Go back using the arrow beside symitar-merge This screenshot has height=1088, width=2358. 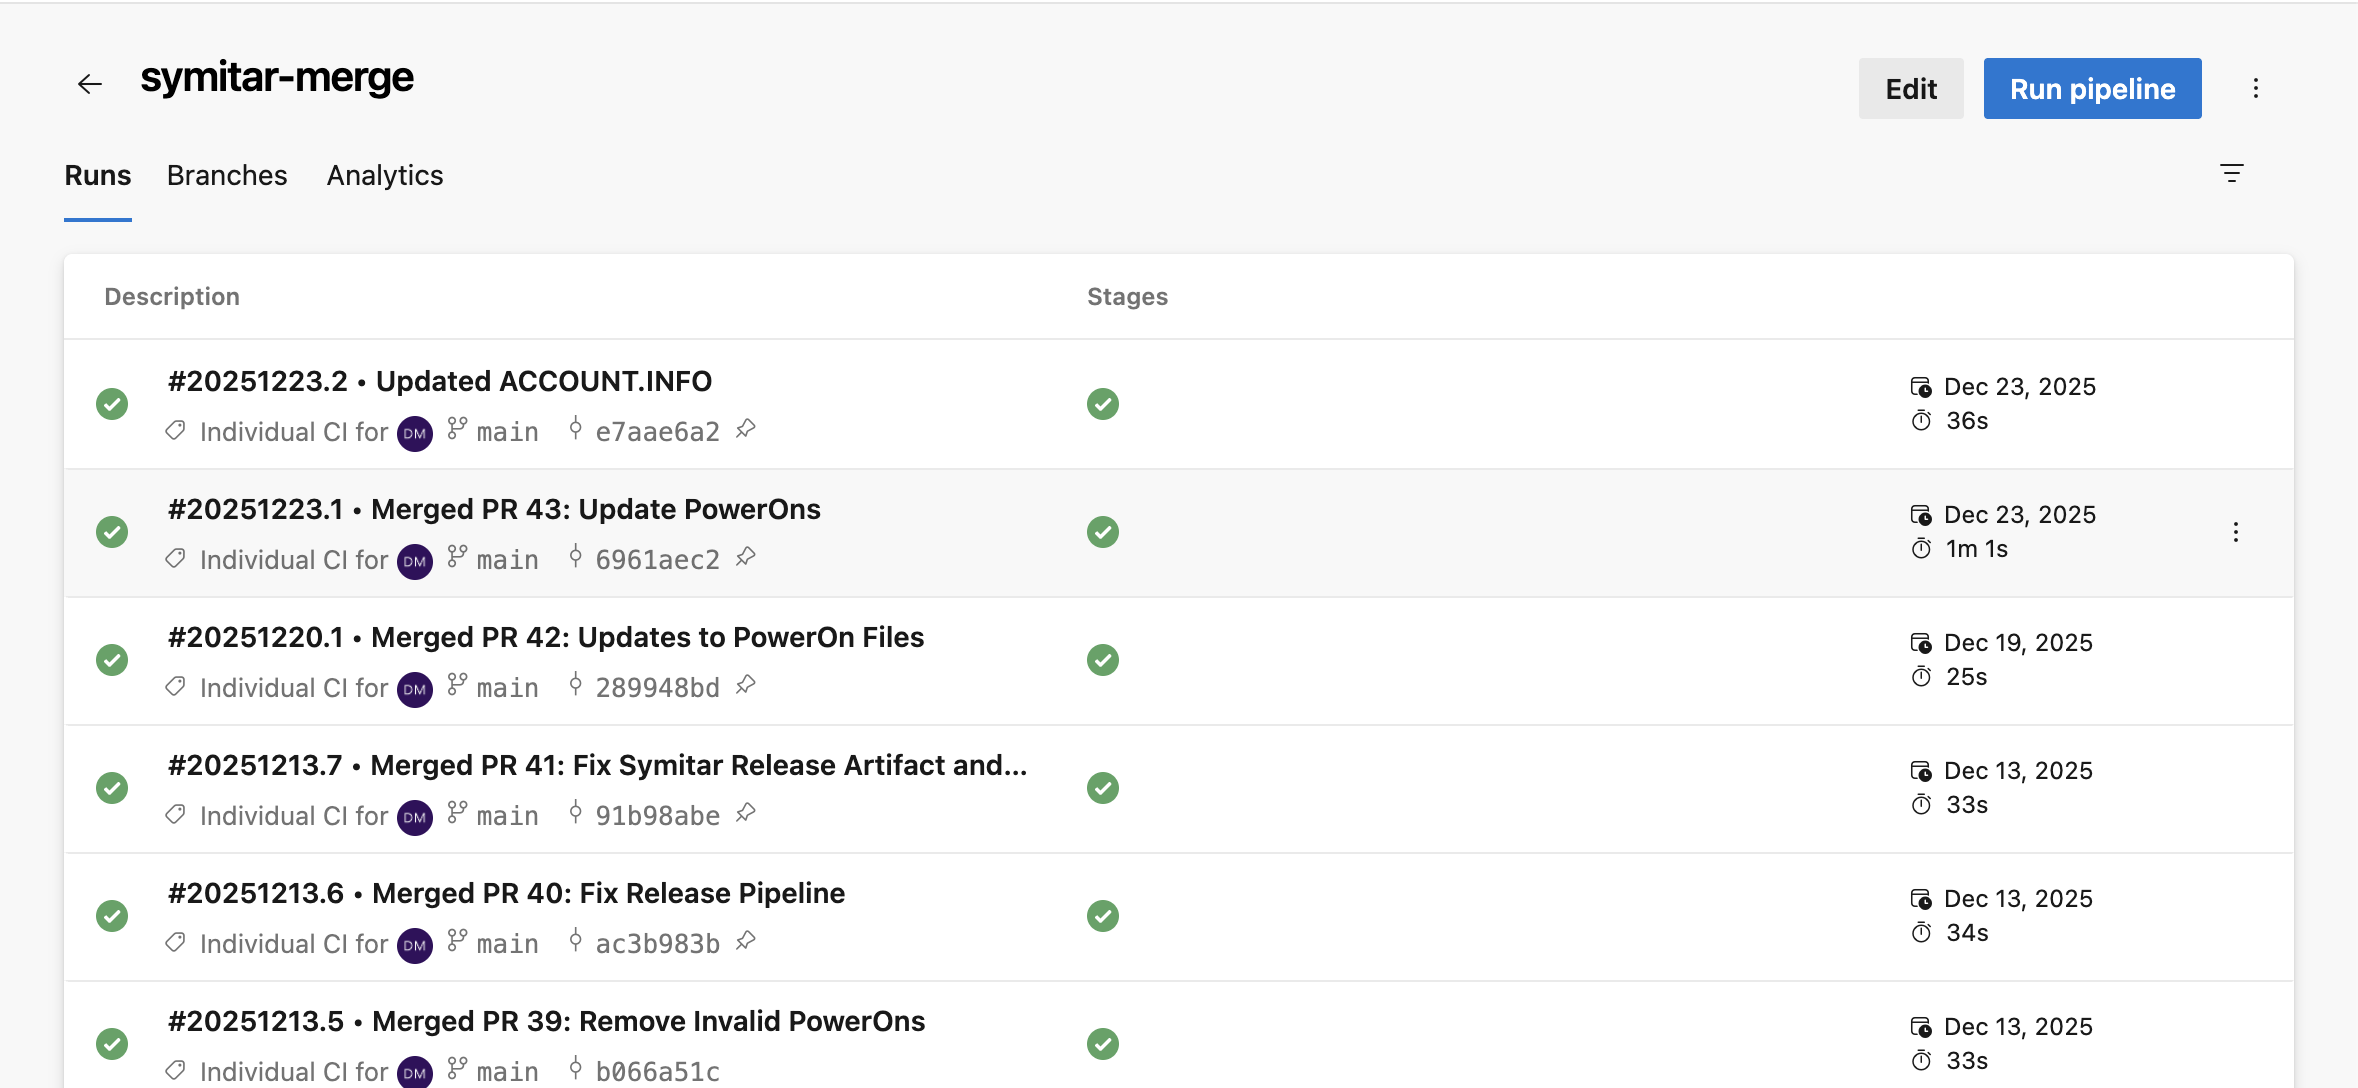90,84
